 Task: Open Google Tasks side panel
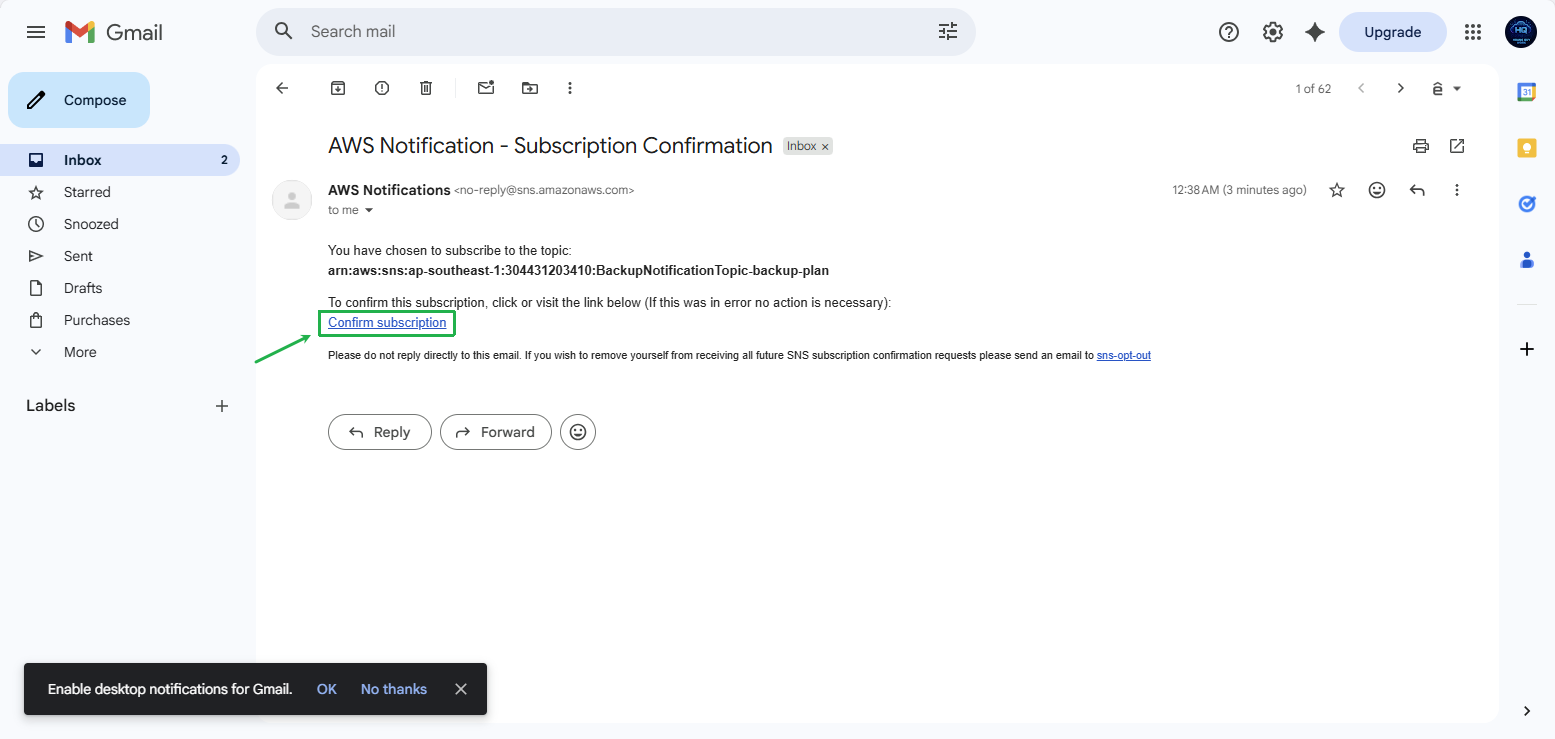(1527, 204)
